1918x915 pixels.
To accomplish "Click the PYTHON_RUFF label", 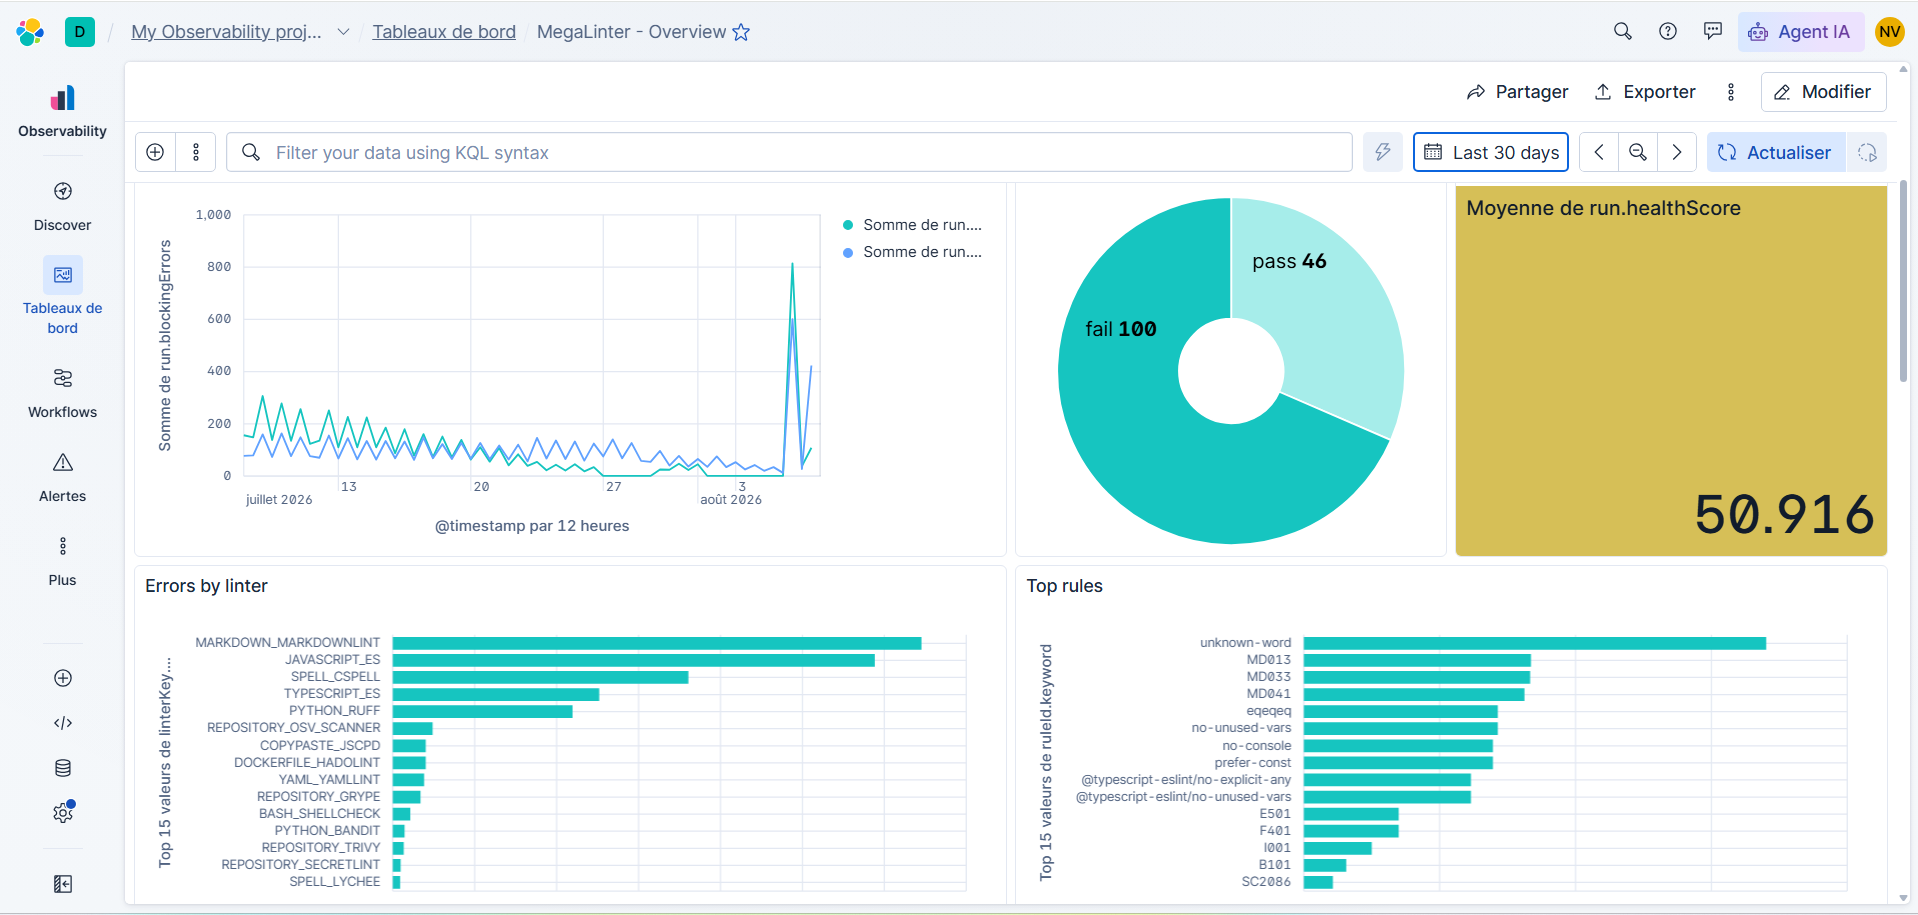I will (x=334, y=711).
